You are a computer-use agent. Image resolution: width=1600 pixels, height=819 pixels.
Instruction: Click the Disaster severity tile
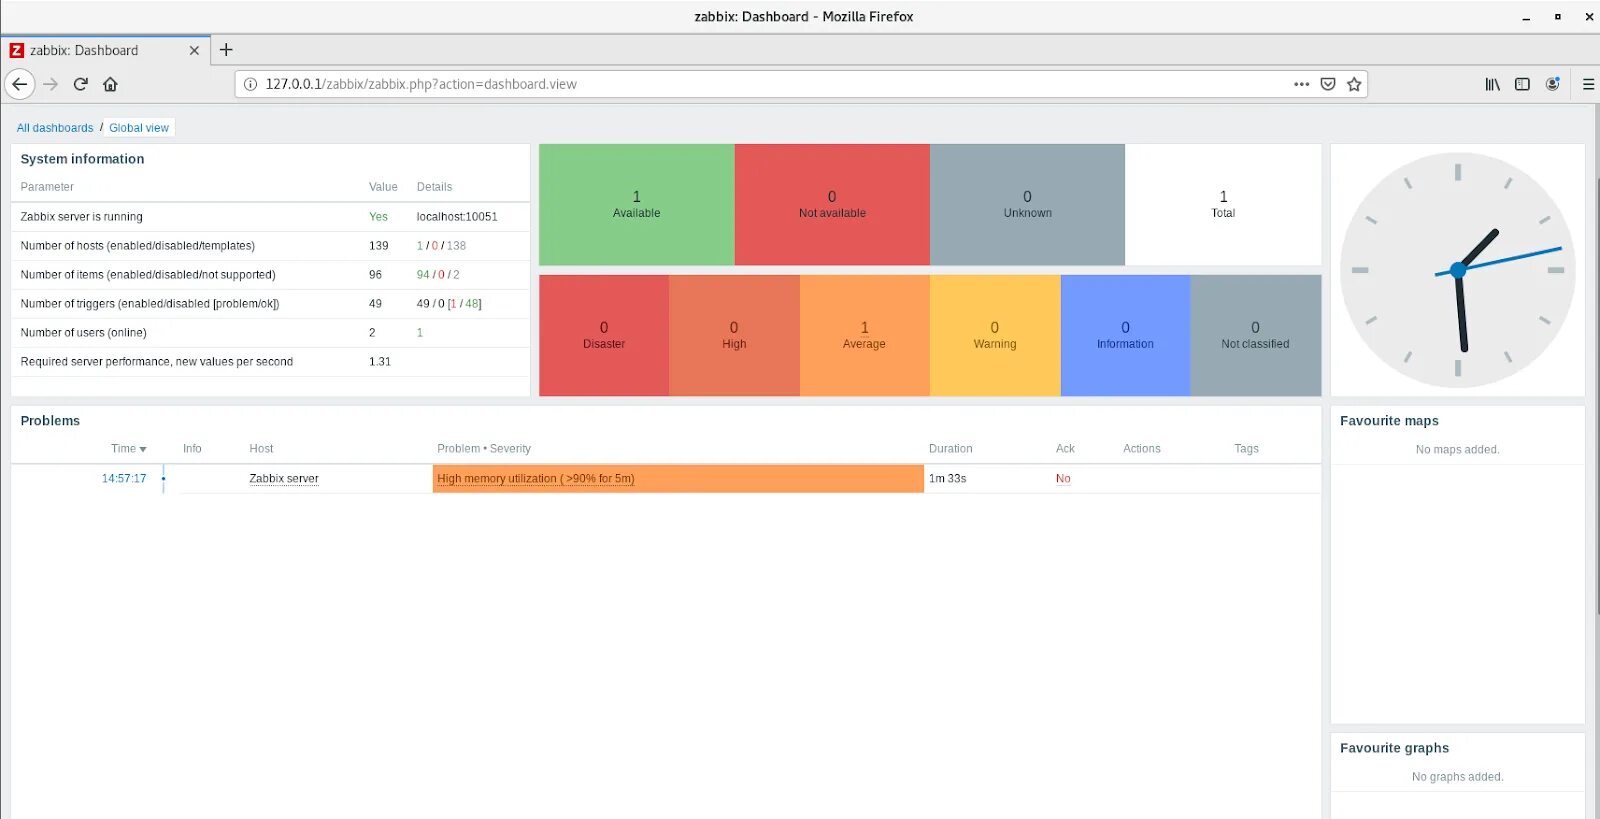[x=604, y=335]
